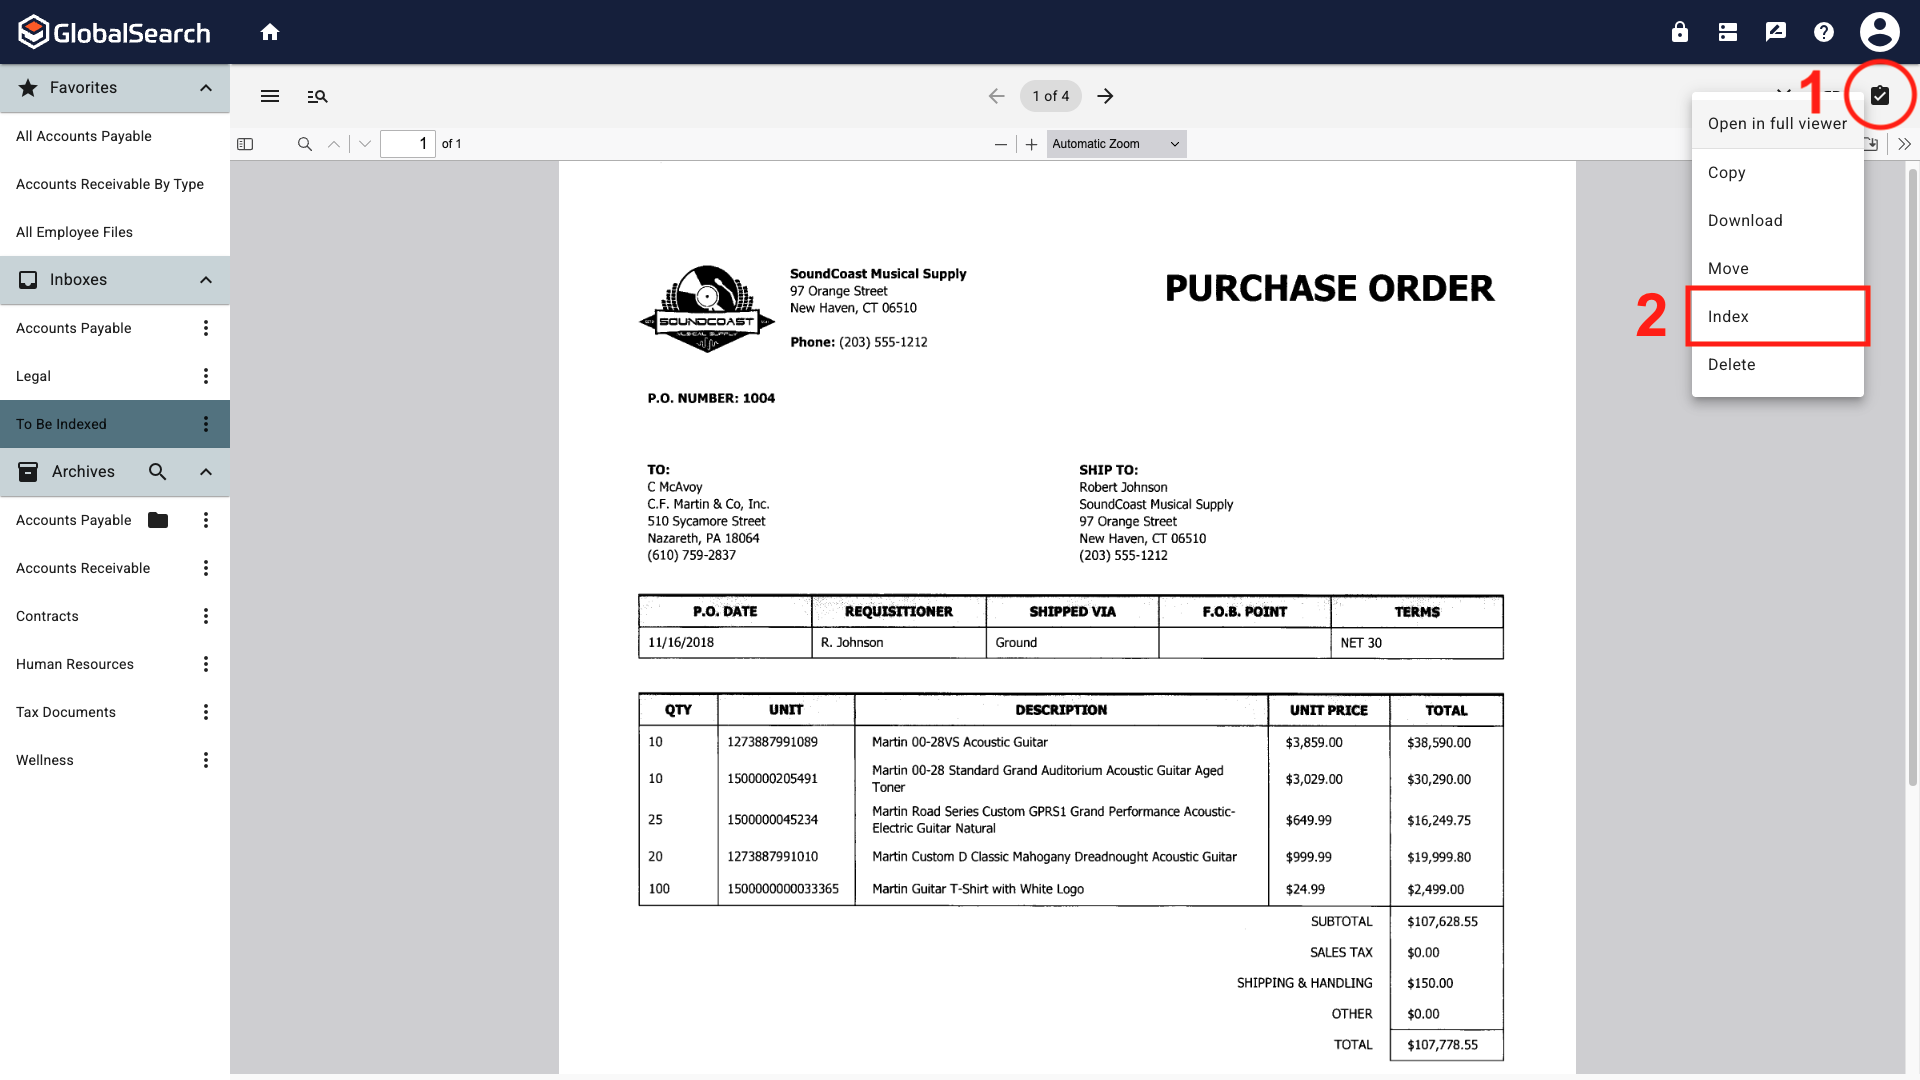
Task: Open the help question mark icon
Action: (x=1823, y=31)
